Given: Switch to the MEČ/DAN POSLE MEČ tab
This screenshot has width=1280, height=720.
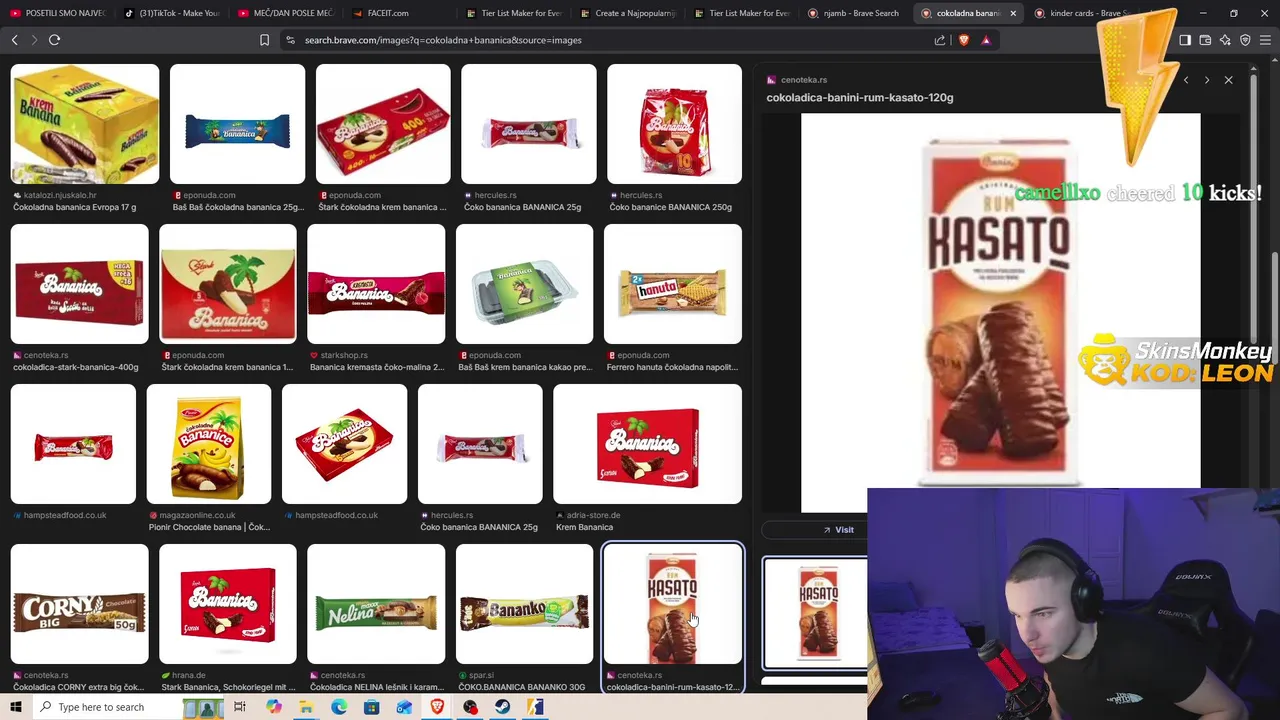Looking at the screenshot, I should (x=287, y=13).
